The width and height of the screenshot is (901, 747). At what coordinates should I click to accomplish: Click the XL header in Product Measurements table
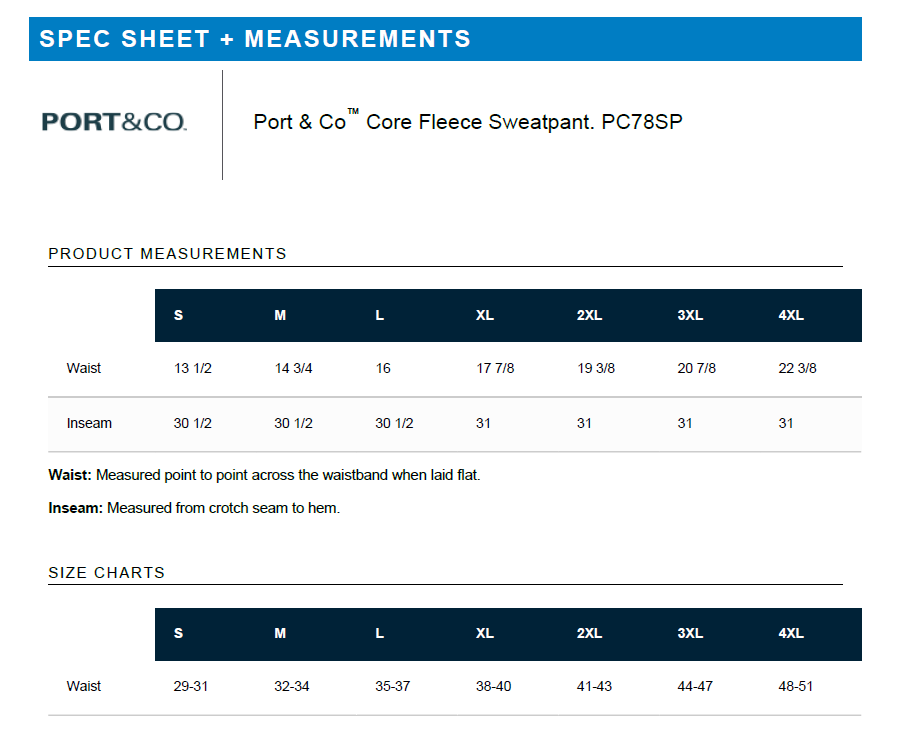[485, 315]
